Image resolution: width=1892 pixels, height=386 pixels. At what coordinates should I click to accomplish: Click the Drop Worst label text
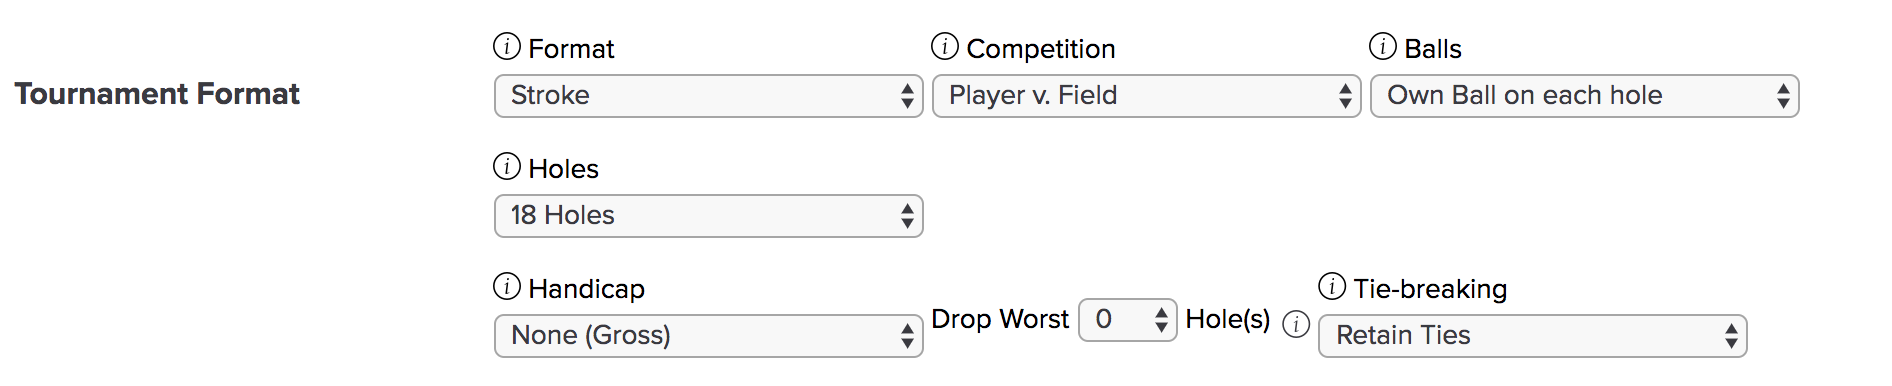coord(1000,319)
